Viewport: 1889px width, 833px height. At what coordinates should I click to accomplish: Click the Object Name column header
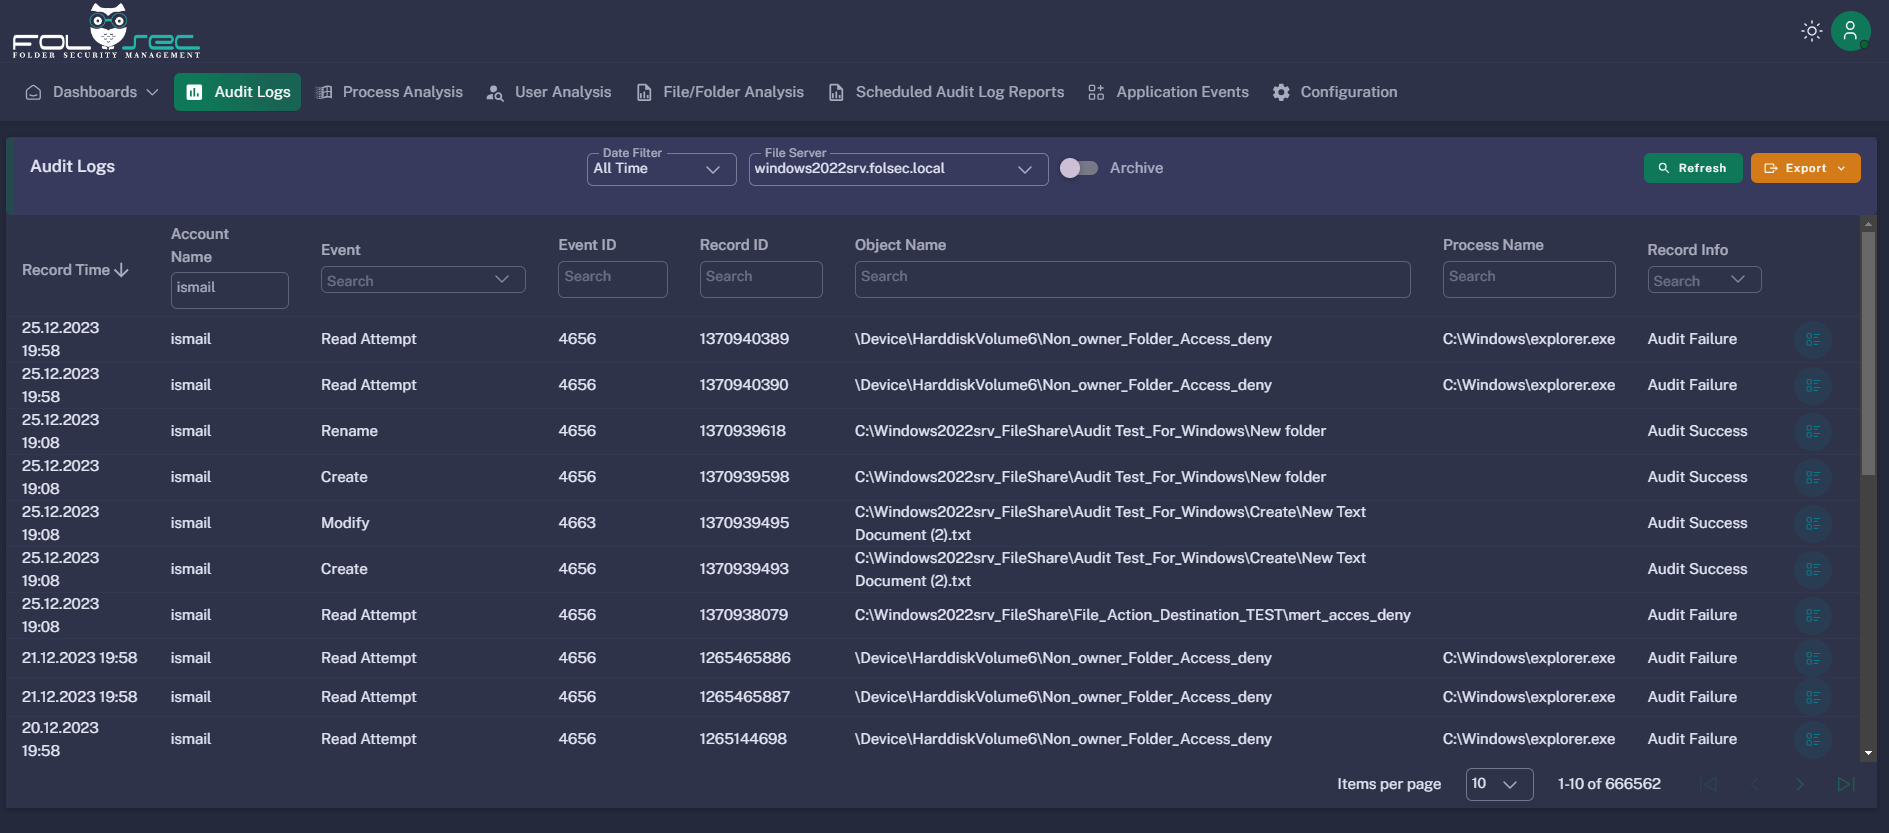coord(900,245)
